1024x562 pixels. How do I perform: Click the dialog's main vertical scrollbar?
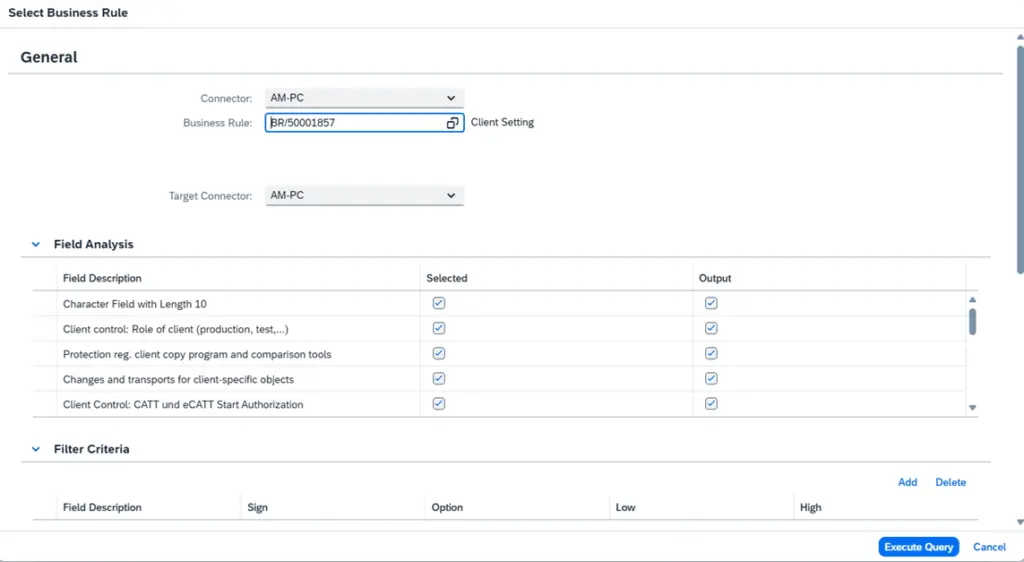point(1019,150)
